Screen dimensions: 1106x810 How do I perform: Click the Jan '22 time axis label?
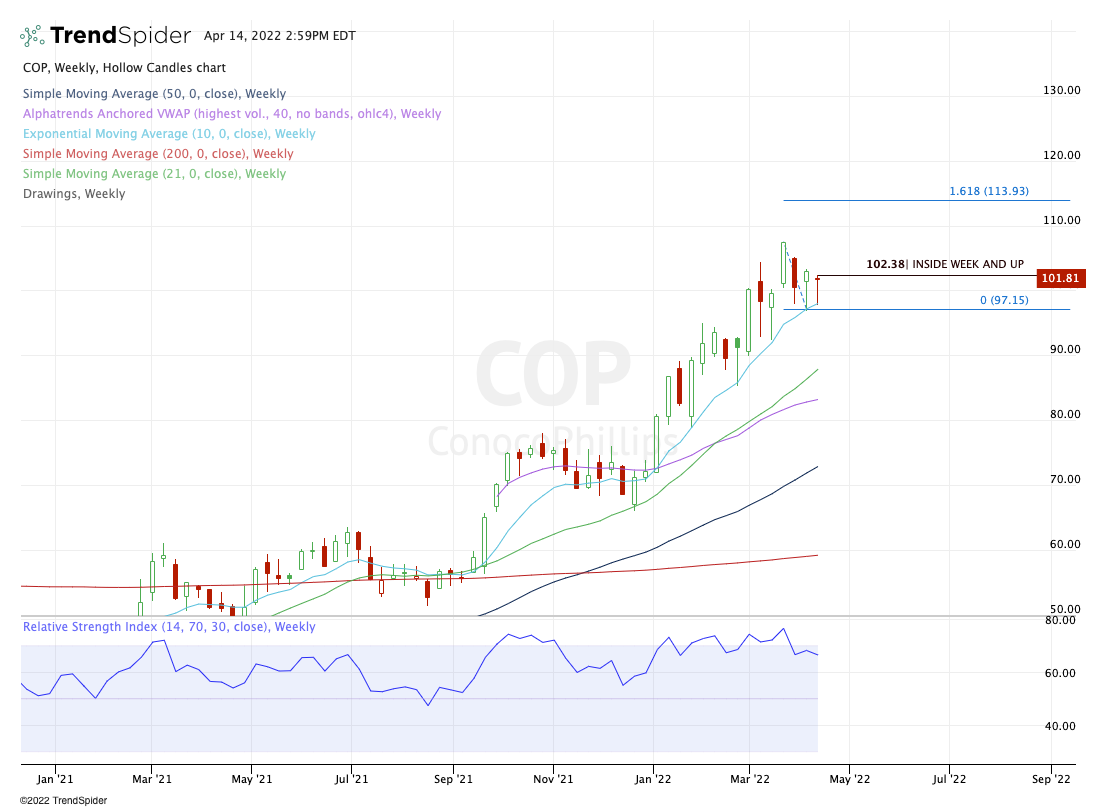pos(653,780)
